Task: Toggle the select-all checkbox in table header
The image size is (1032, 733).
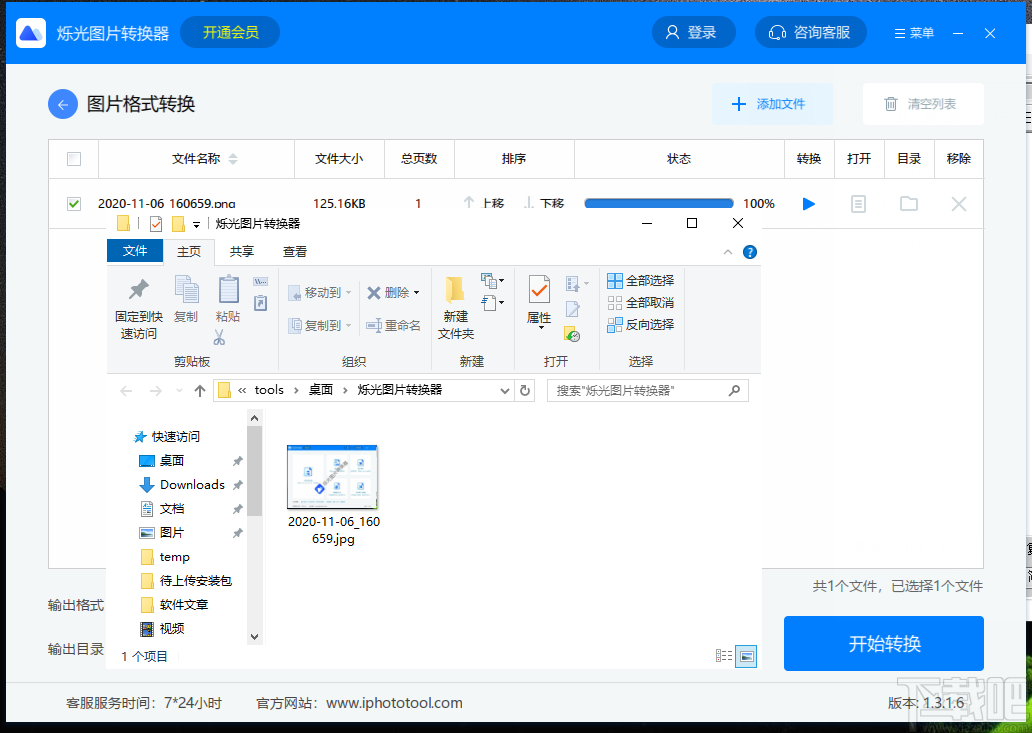Action: point(73,159)
